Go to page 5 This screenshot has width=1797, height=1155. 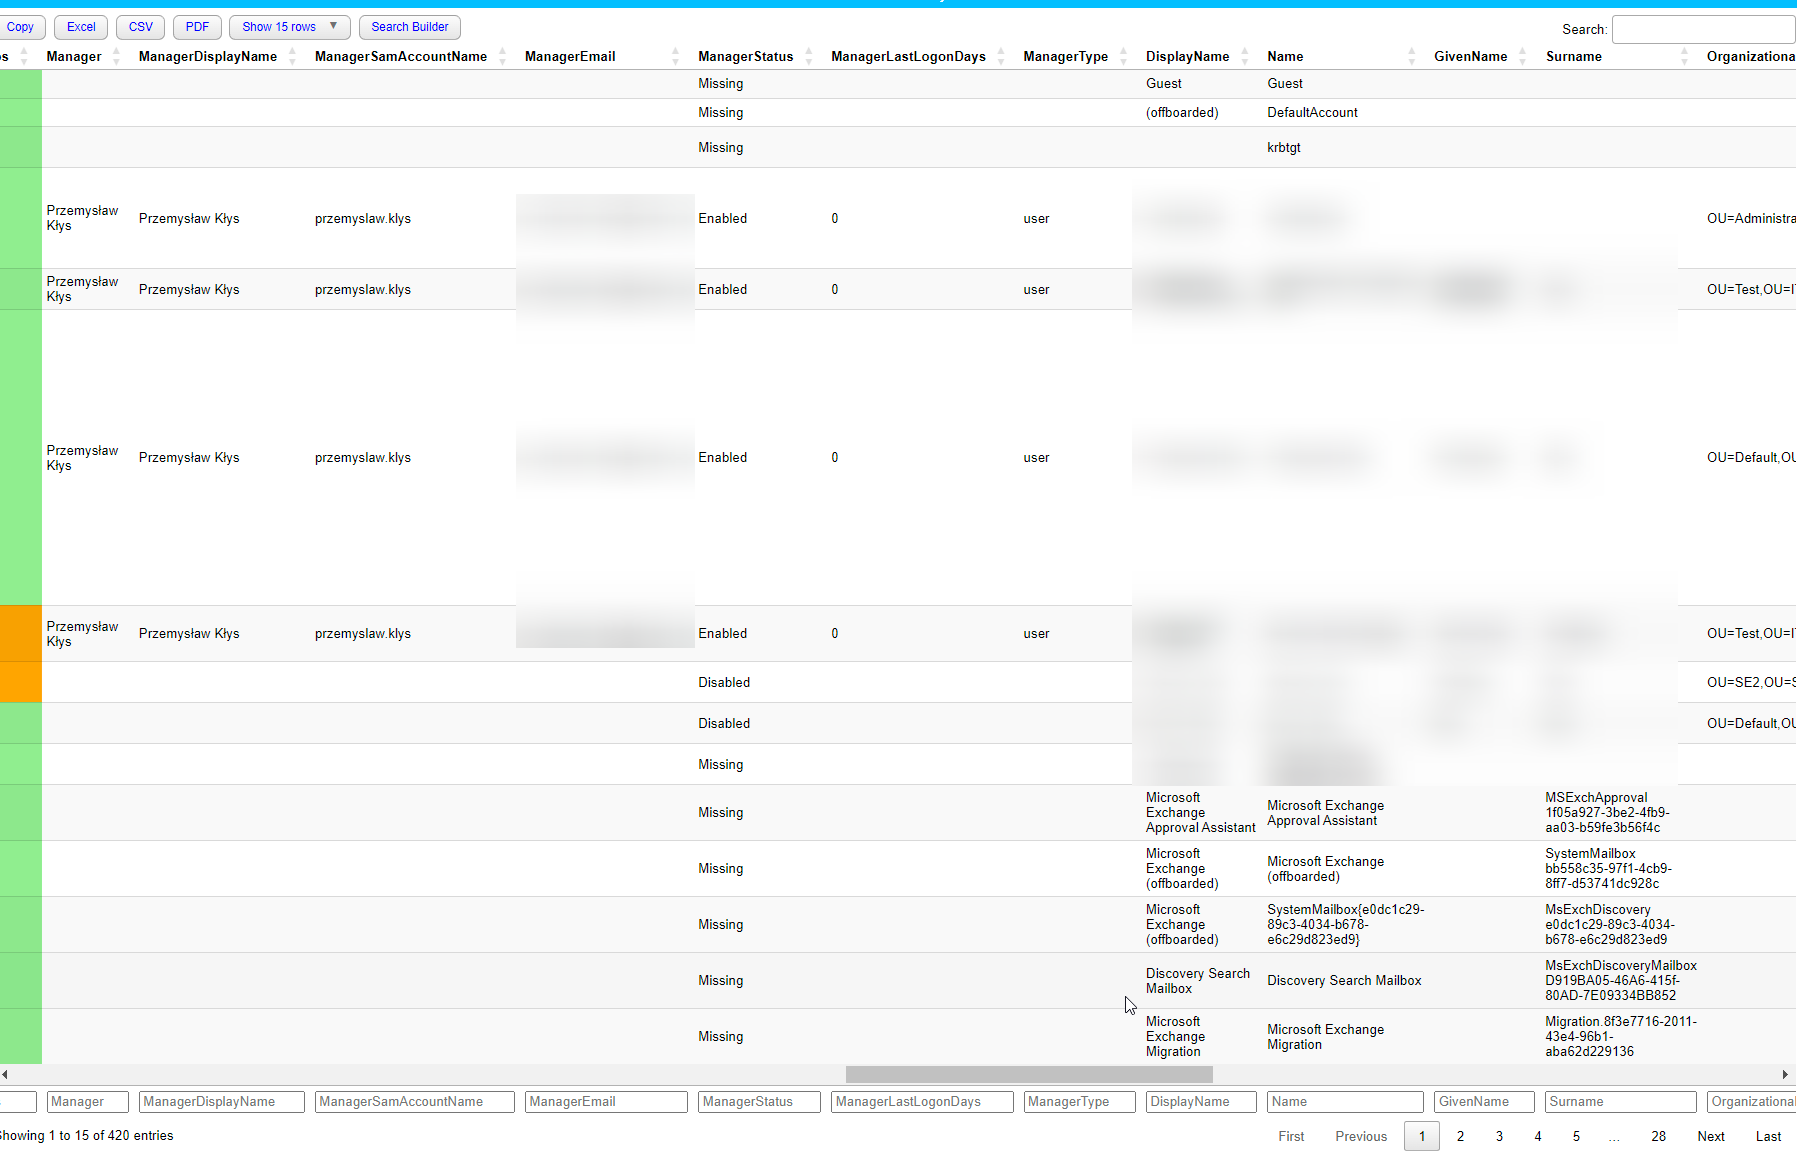(1576, 1136)
